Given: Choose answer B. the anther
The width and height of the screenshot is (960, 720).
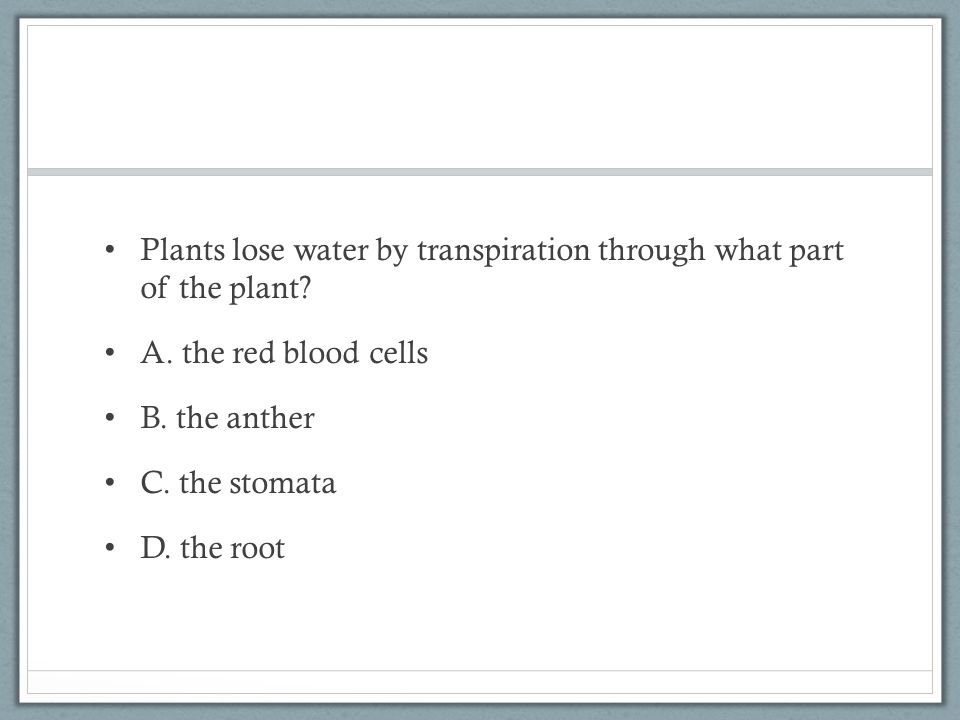Looking at the screenshot, I should pyautogui.click(x=227, y=418).
